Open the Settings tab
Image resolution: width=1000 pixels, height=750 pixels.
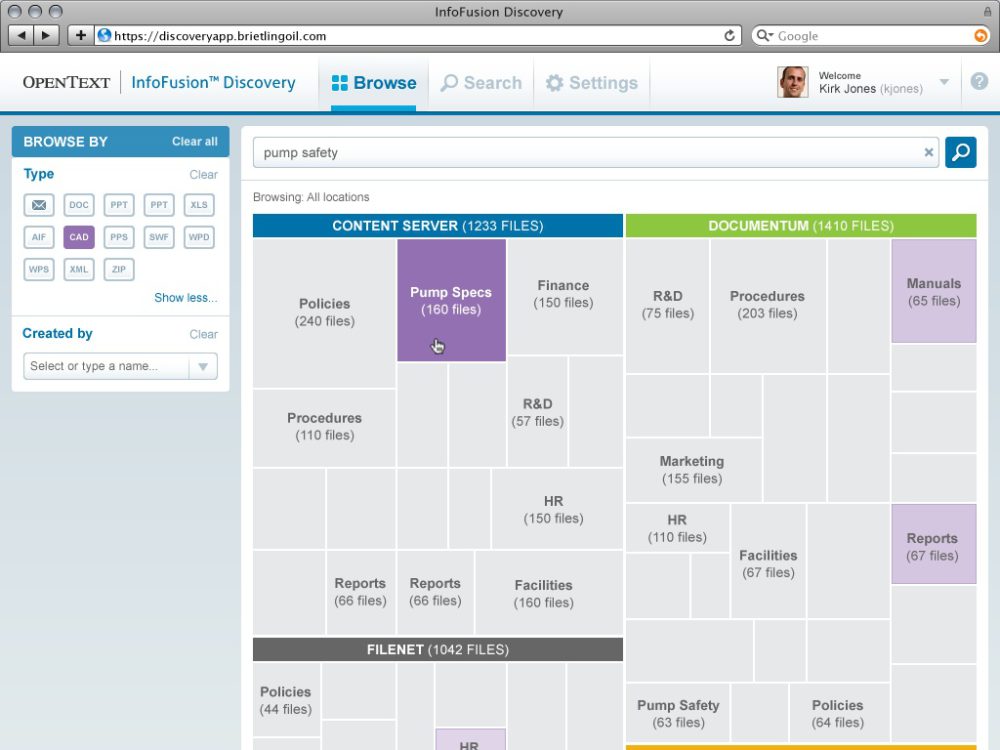[x=592, y=83]
